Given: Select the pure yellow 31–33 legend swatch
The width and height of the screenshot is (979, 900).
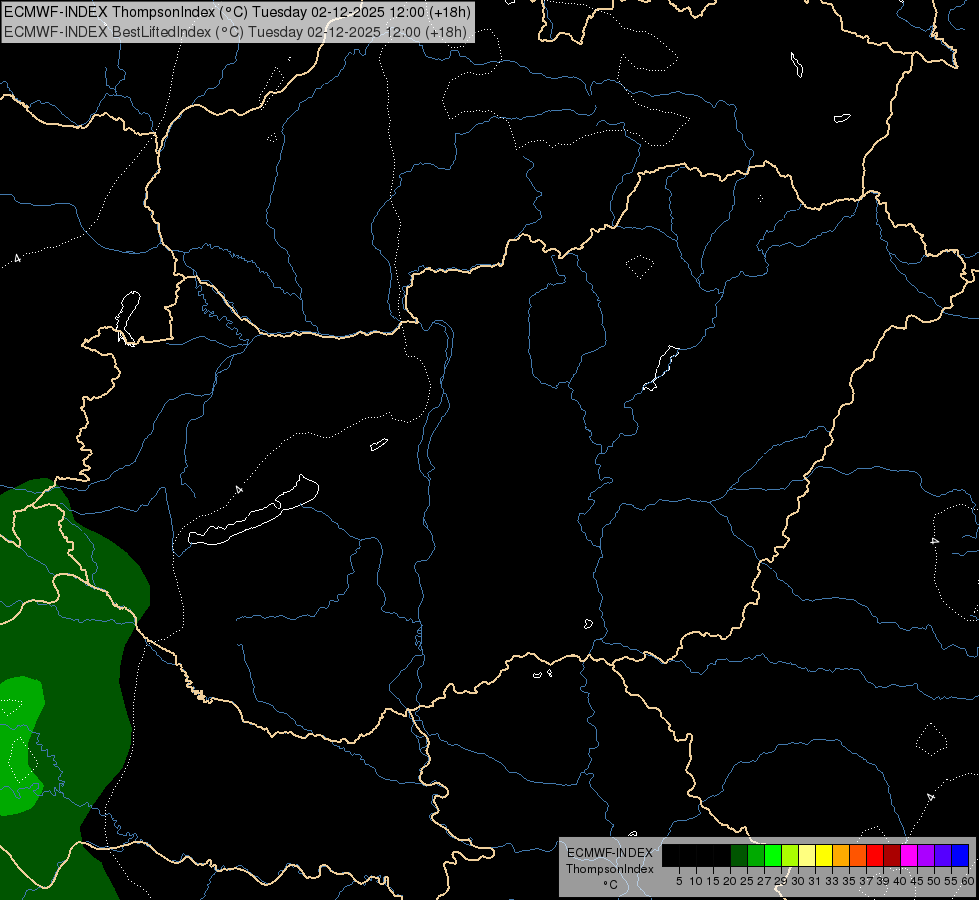Looking at the screenshot, I should [x=824, y=855].
